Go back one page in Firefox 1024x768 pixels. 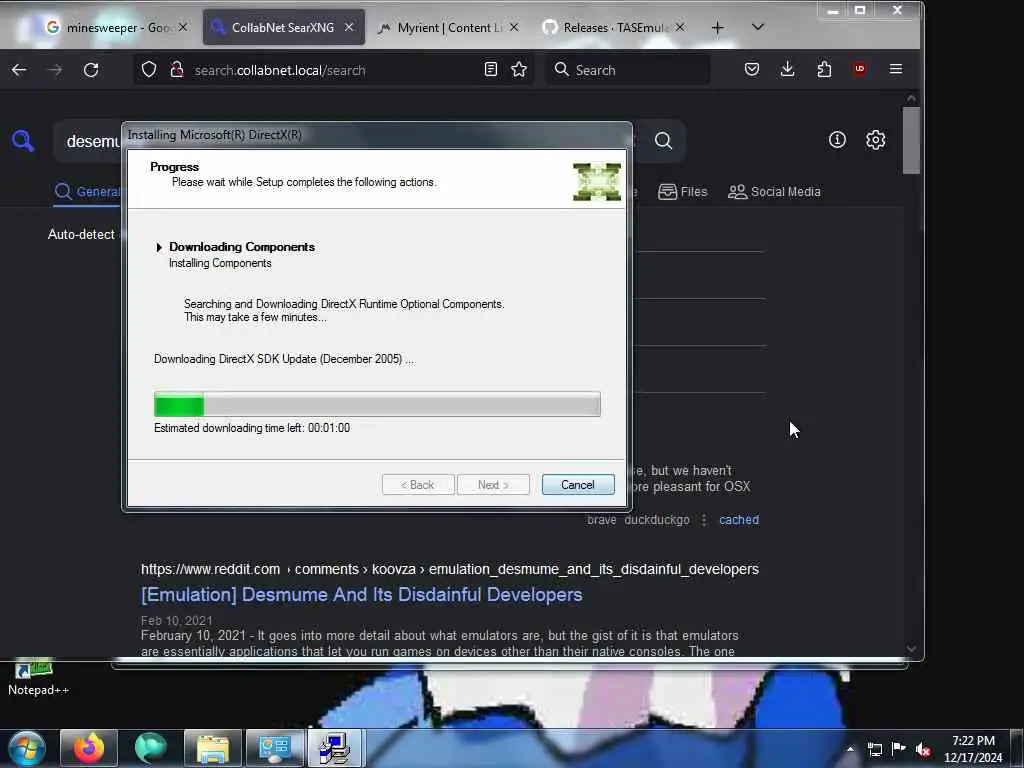pyautogui.click(x=19, y=70)
